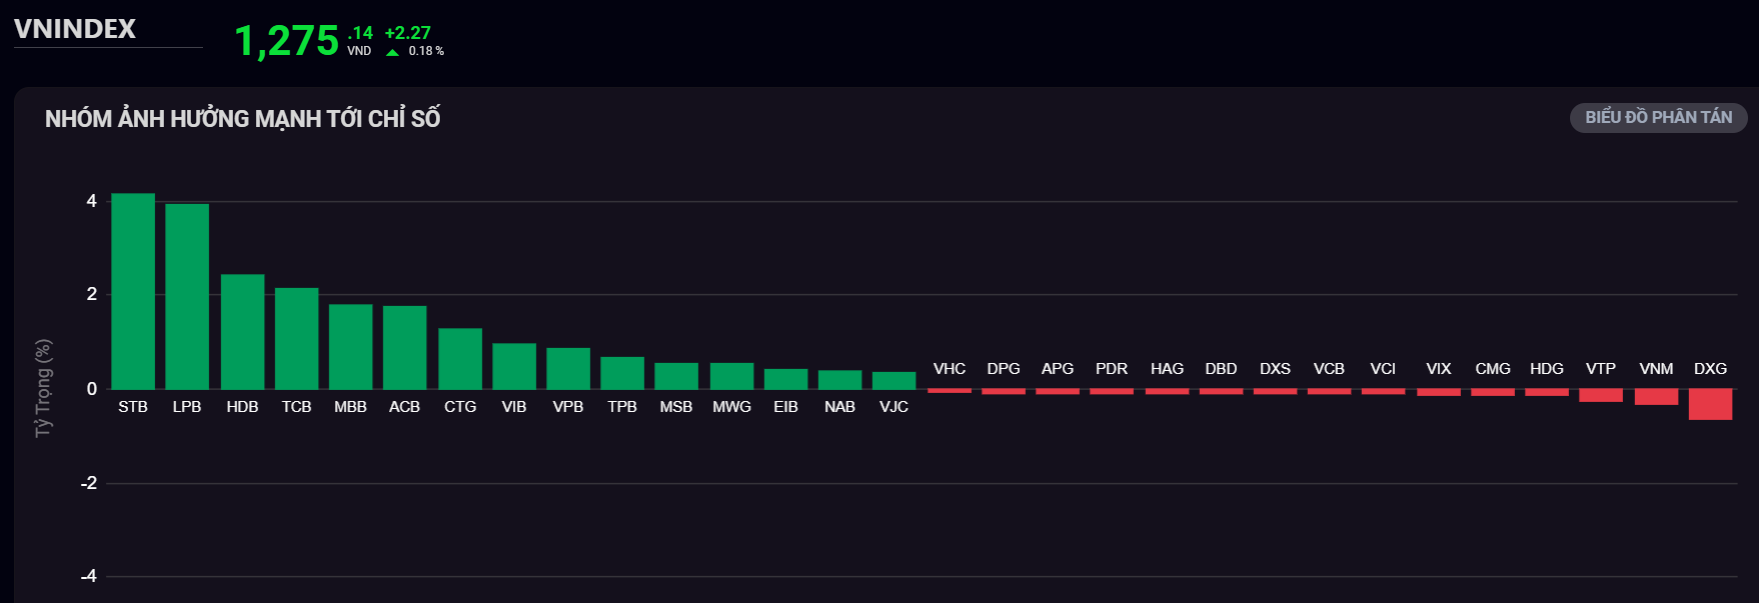Select the MBB ticker label

point(351,407)
